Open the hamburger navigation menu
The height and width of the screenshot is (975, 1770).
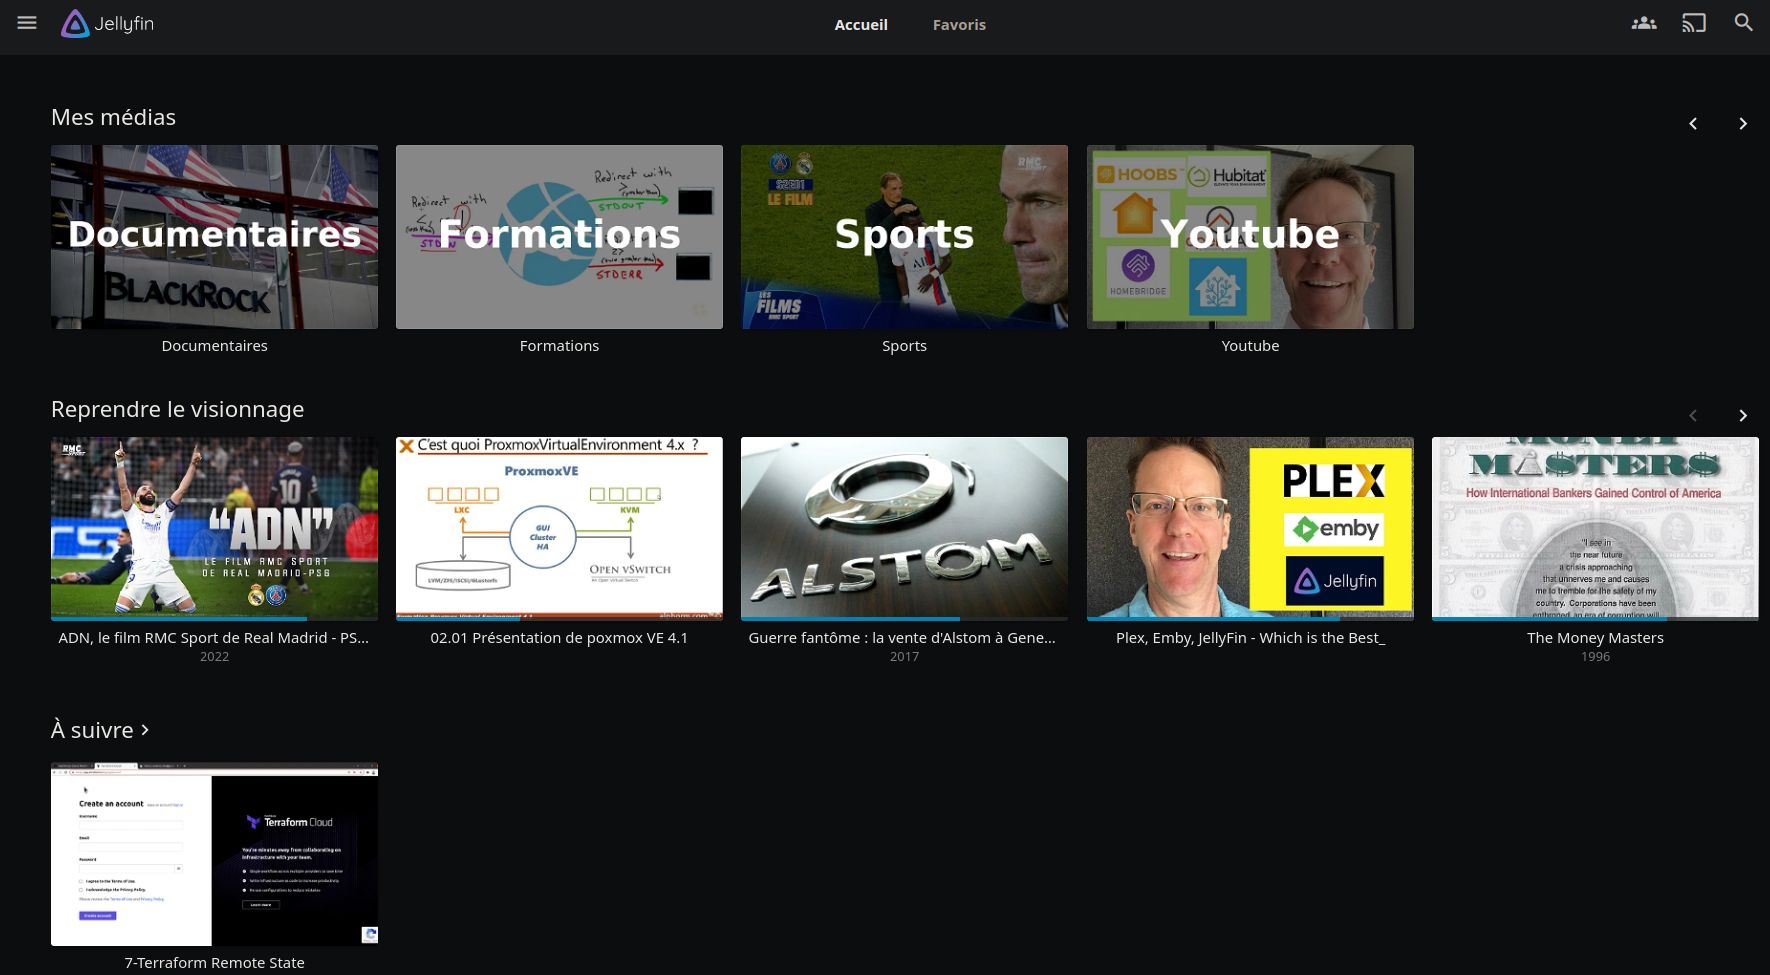(x=27, y=23)
